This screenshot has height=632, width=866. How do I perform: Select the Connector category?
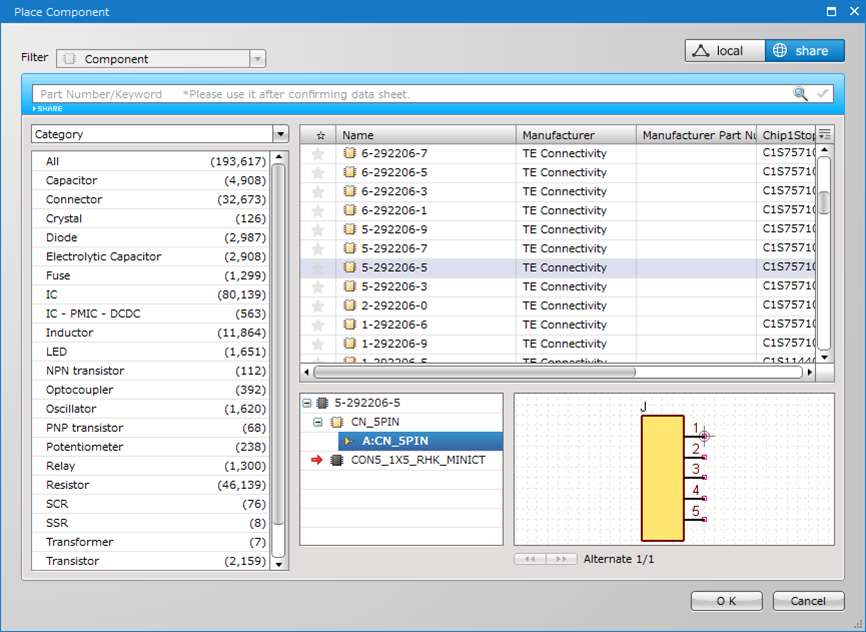click(74, 199)
